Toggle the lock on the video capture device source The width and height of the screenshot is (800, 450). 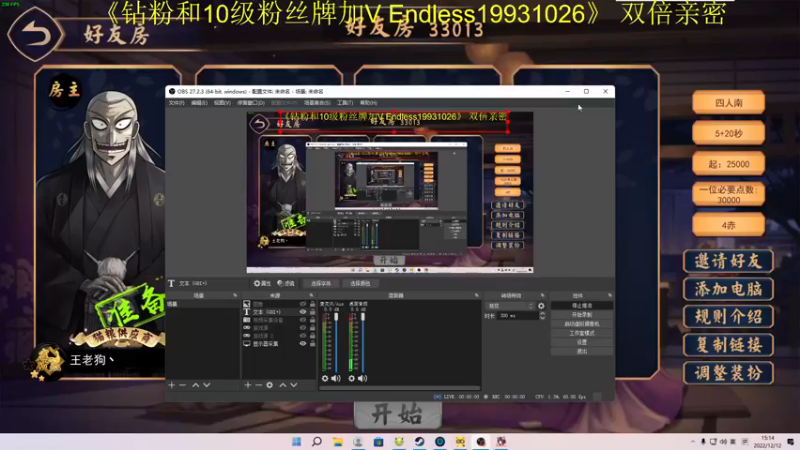tap(312, 320)
